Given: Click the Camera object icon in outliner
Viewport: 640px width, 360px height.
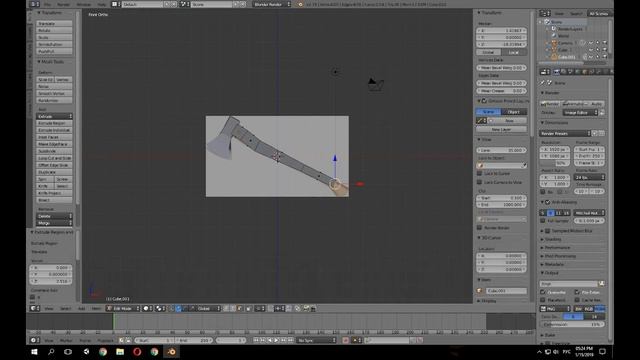Looking at the screenshot, I should [x=554, y=43].
